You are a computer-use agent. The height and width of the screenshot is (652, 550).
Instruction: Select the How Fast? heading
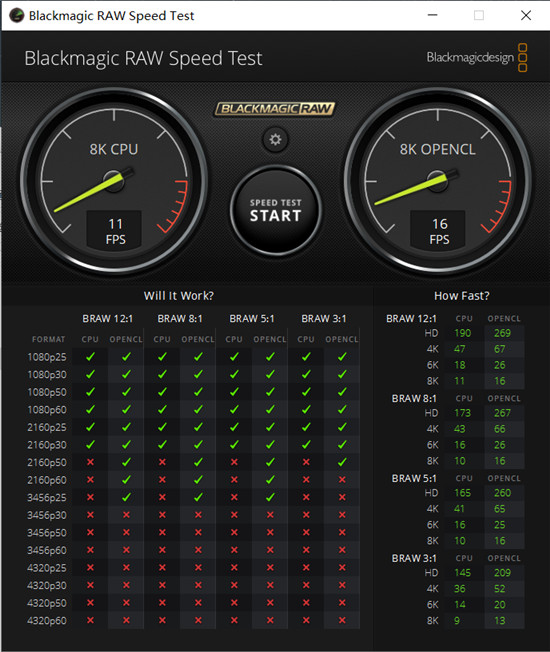(461, 296)
